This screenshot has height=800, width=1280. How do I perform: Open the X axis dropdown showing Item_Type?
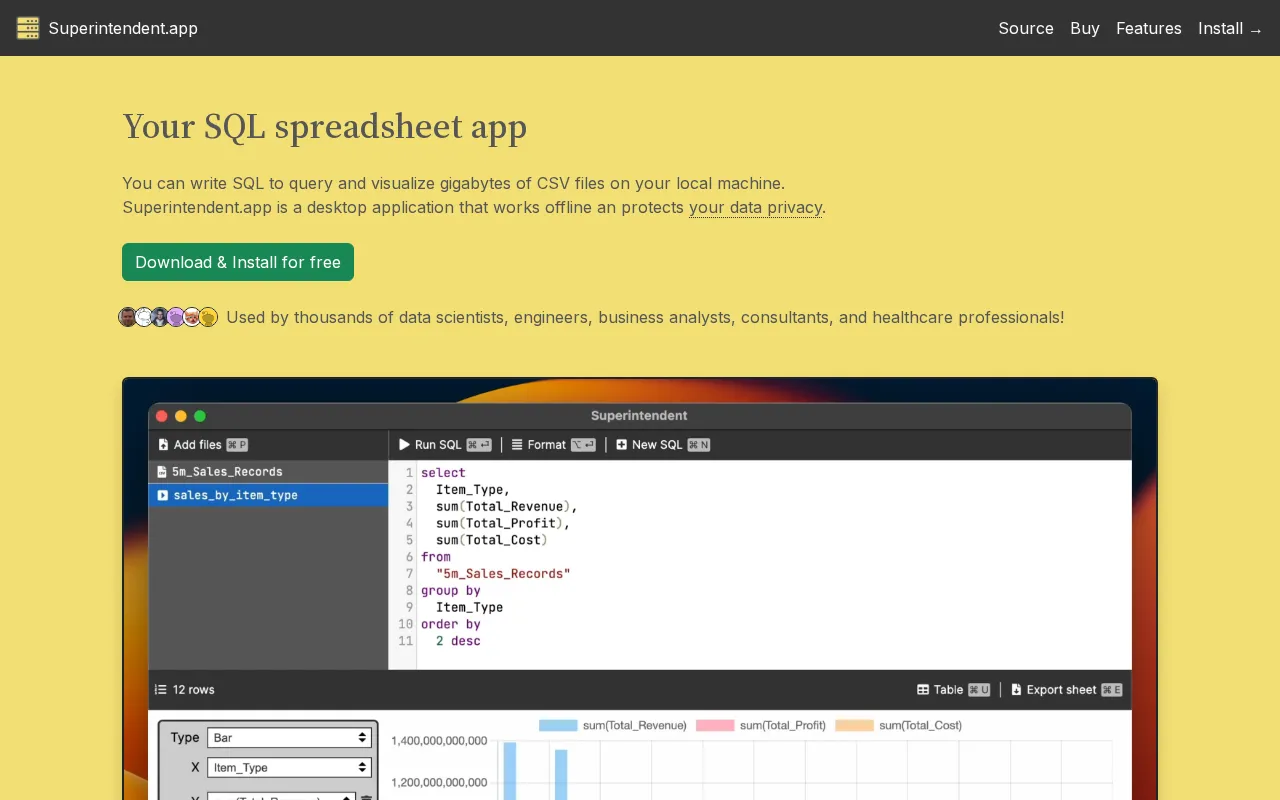289,768
